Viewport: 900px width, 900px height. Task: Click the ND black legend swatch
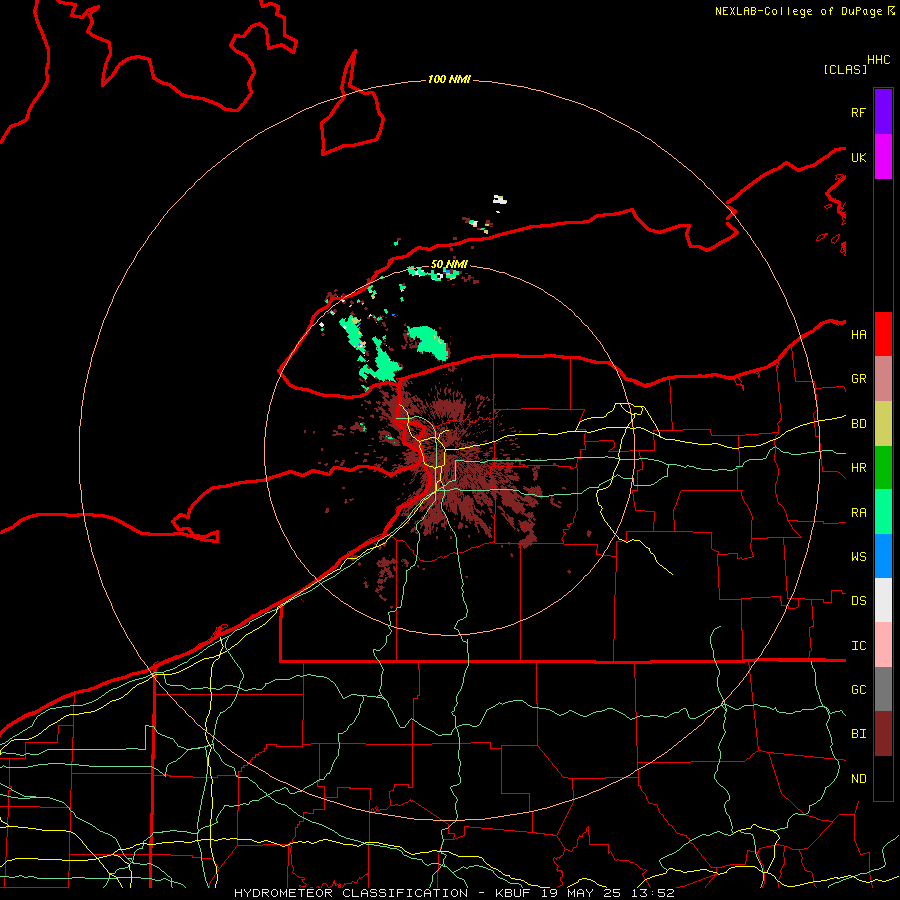[883, 778]
